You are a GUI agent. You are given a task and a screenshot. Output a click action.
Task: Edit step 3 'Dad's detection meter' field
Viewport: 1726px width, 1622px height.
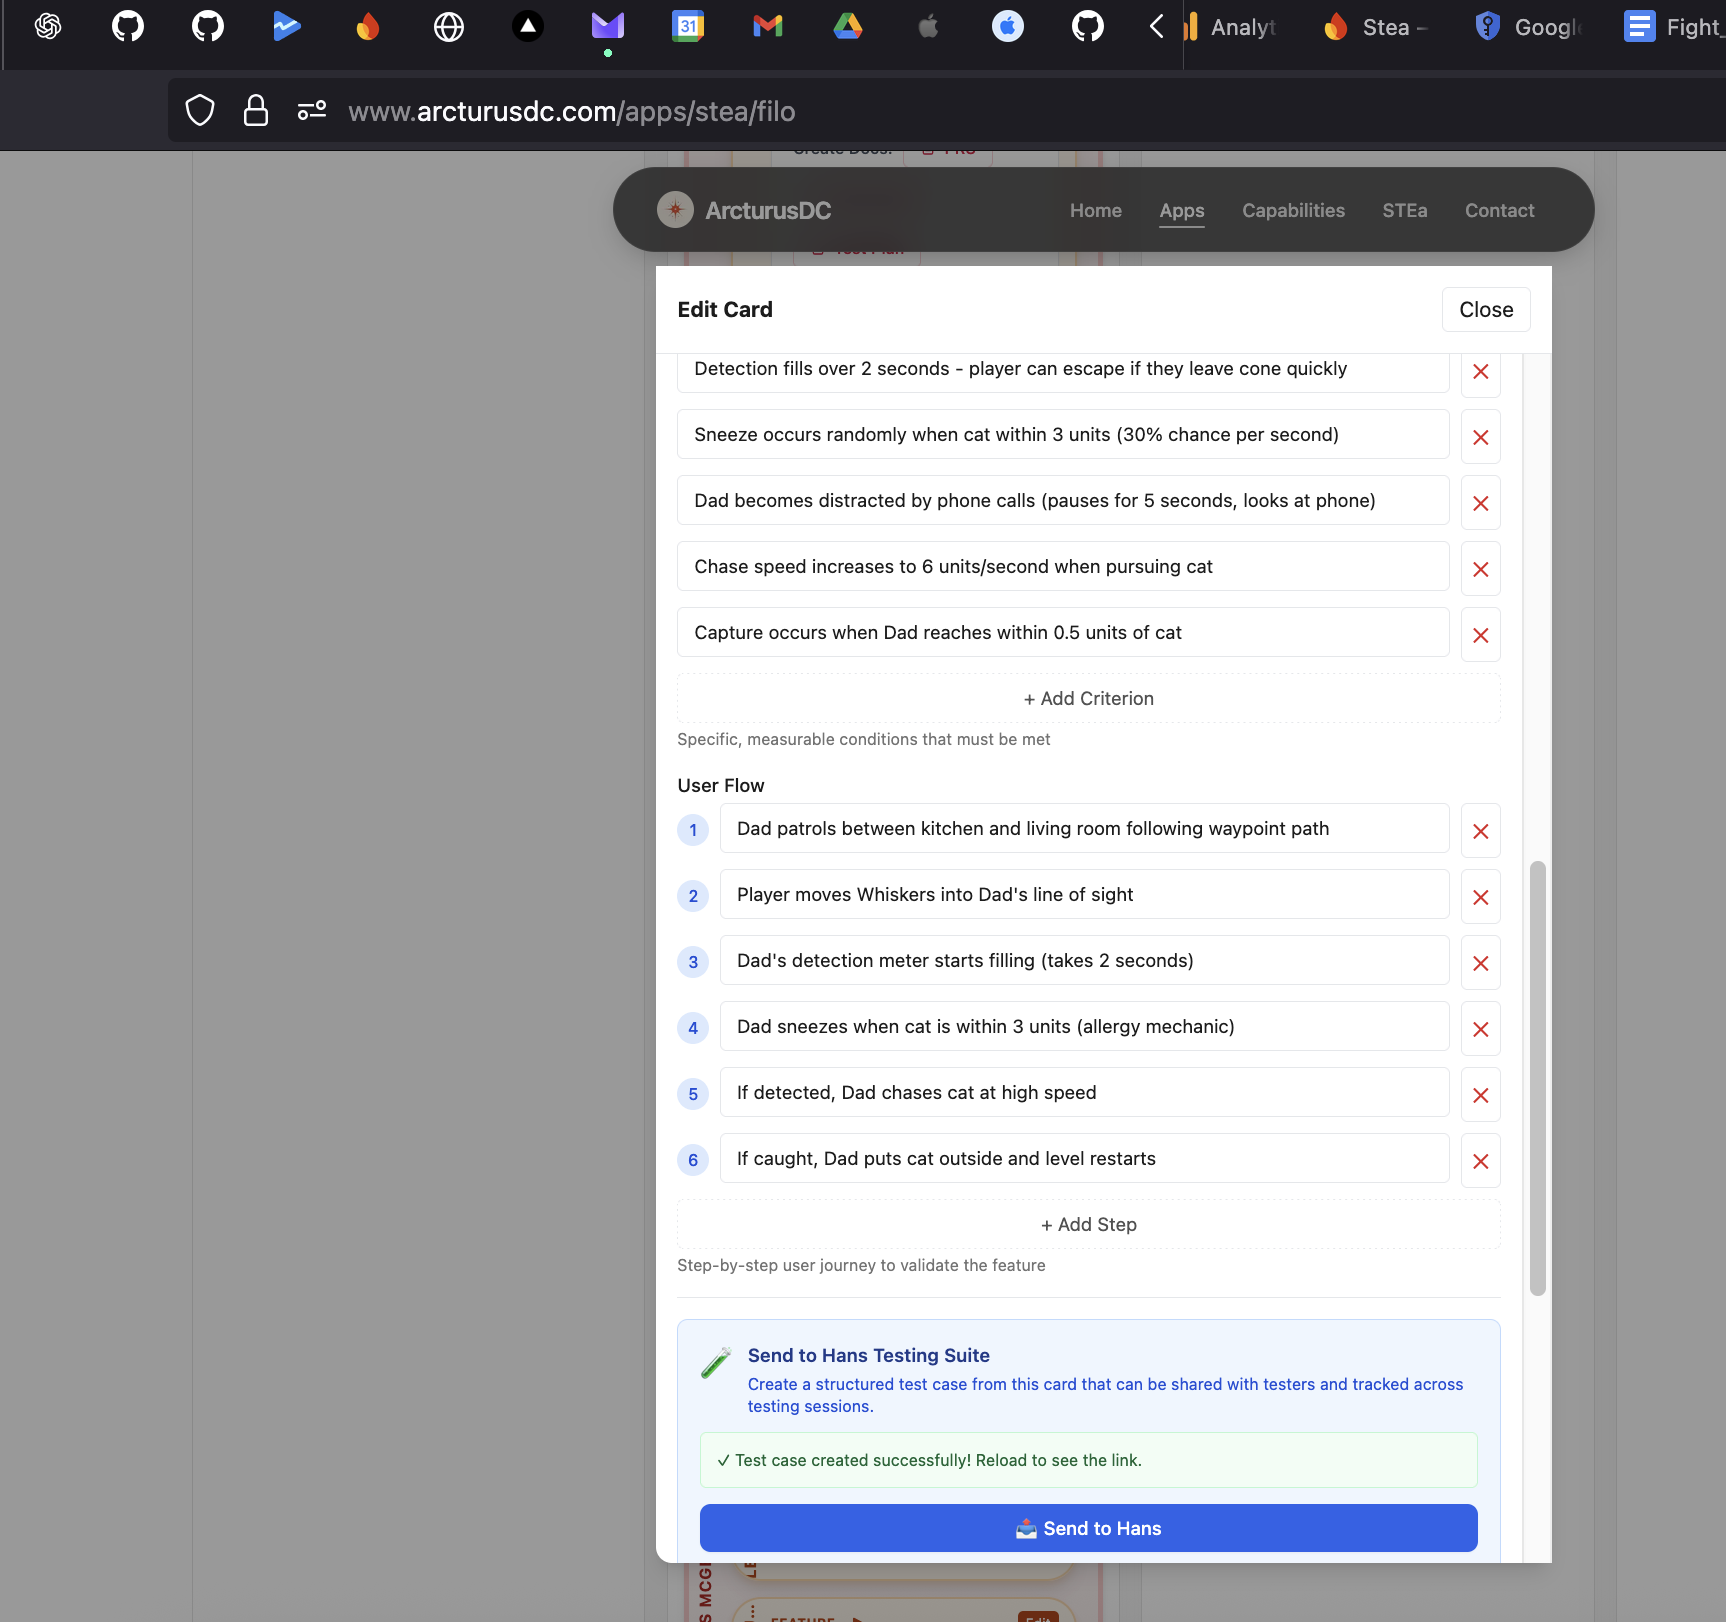point(1085,961)
